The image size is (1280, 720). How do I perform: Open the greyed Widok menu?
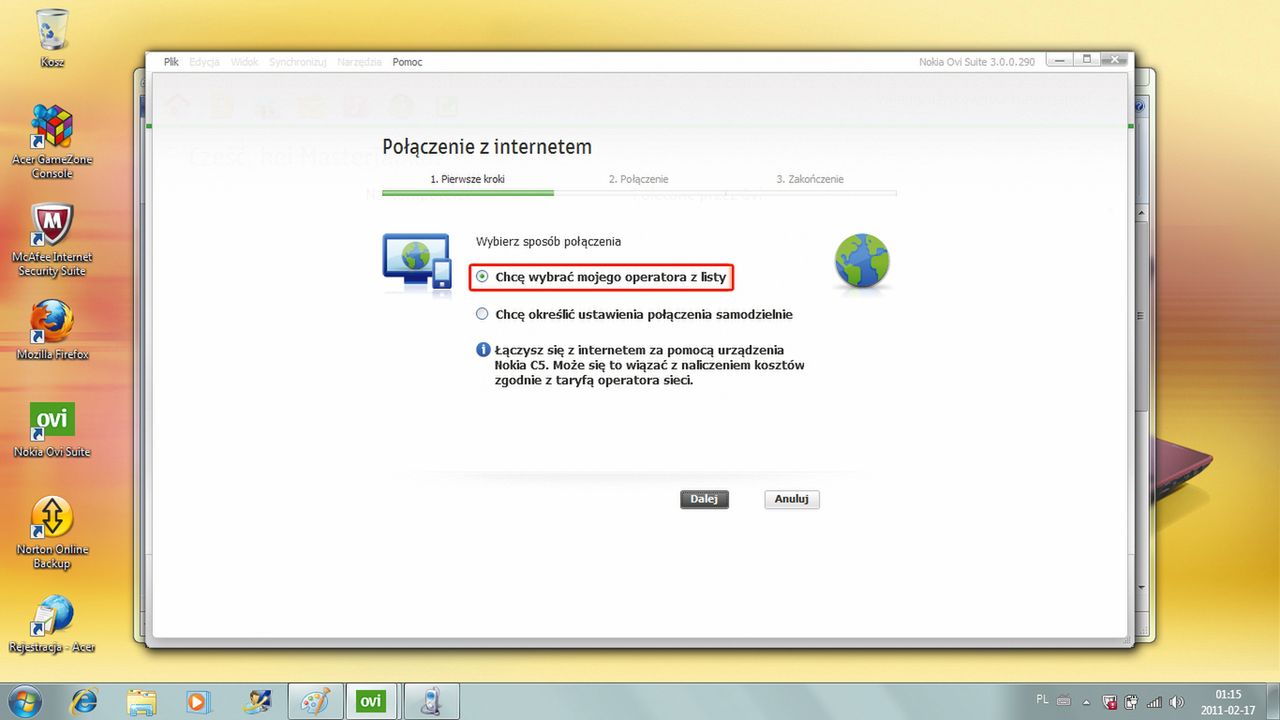tap(244, 62)
